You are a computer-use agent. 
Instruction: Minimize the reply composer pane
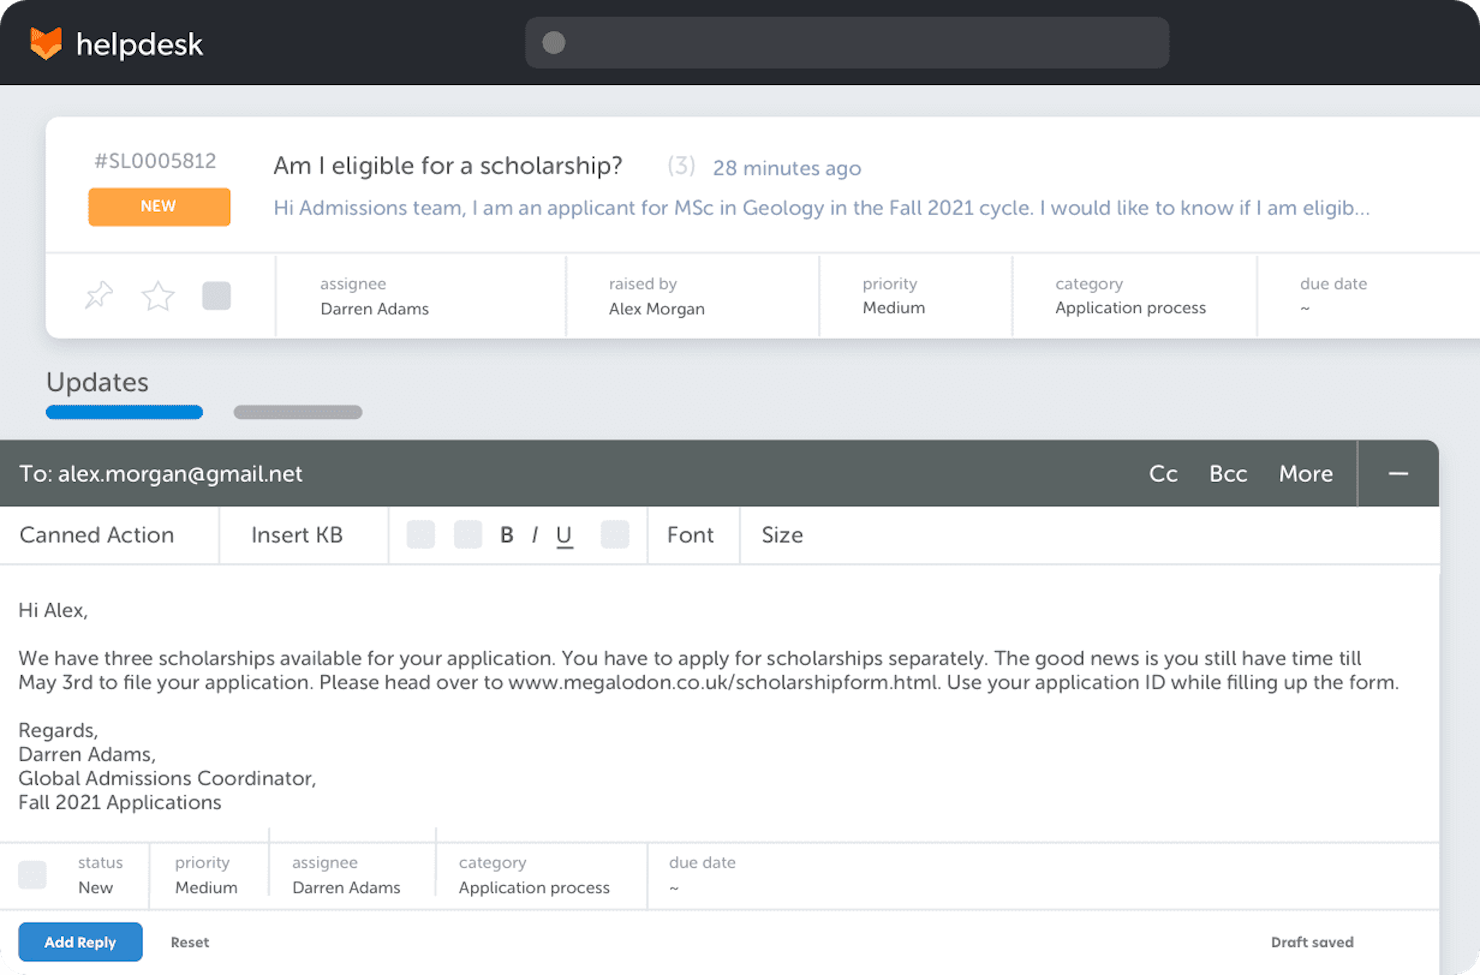click(1398, 473)
